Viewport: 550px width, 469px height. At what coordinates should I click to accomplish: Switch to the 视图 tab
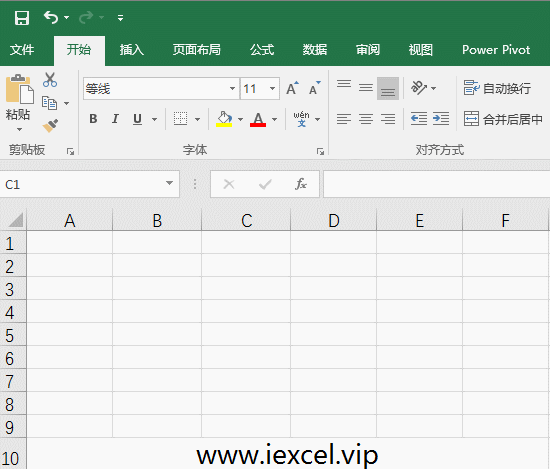420,50
